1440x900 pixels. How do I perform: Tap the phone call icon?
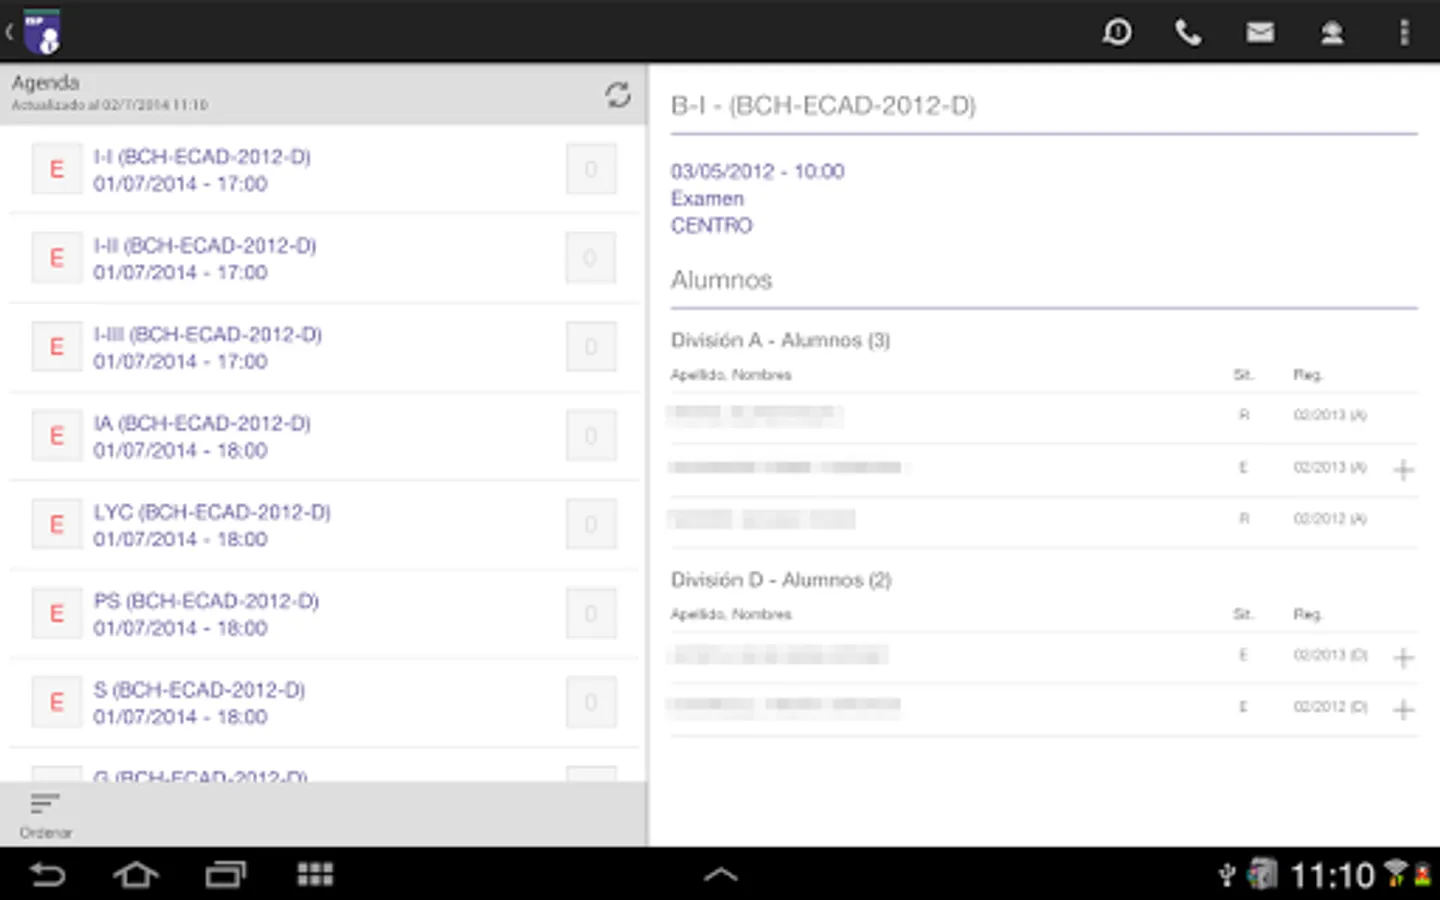click(x=1188, y=33)
